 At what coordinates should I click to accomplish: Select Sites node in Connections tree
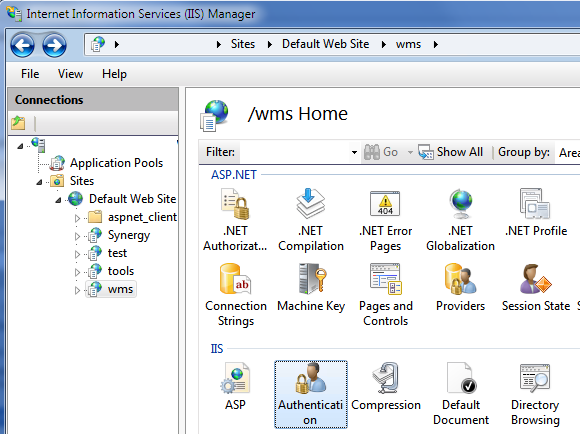(82, 181)
